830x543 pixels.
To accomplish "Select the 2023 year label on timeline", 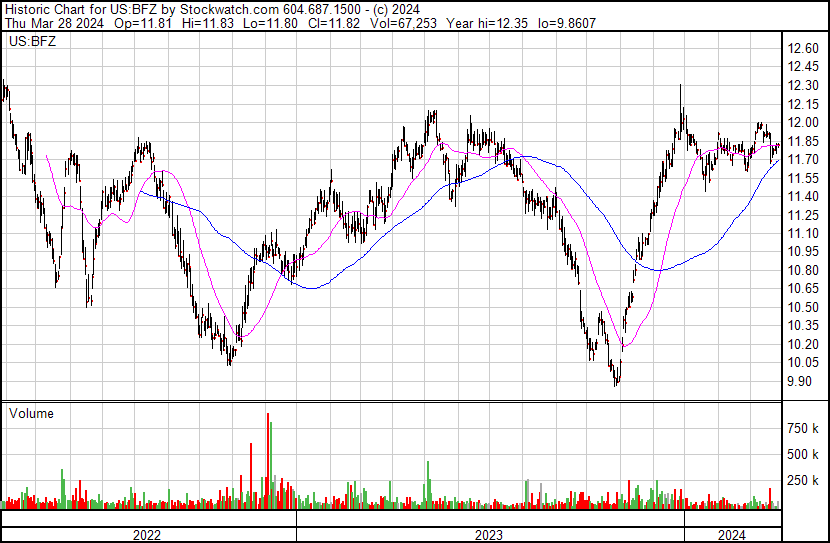I will 489,535.
